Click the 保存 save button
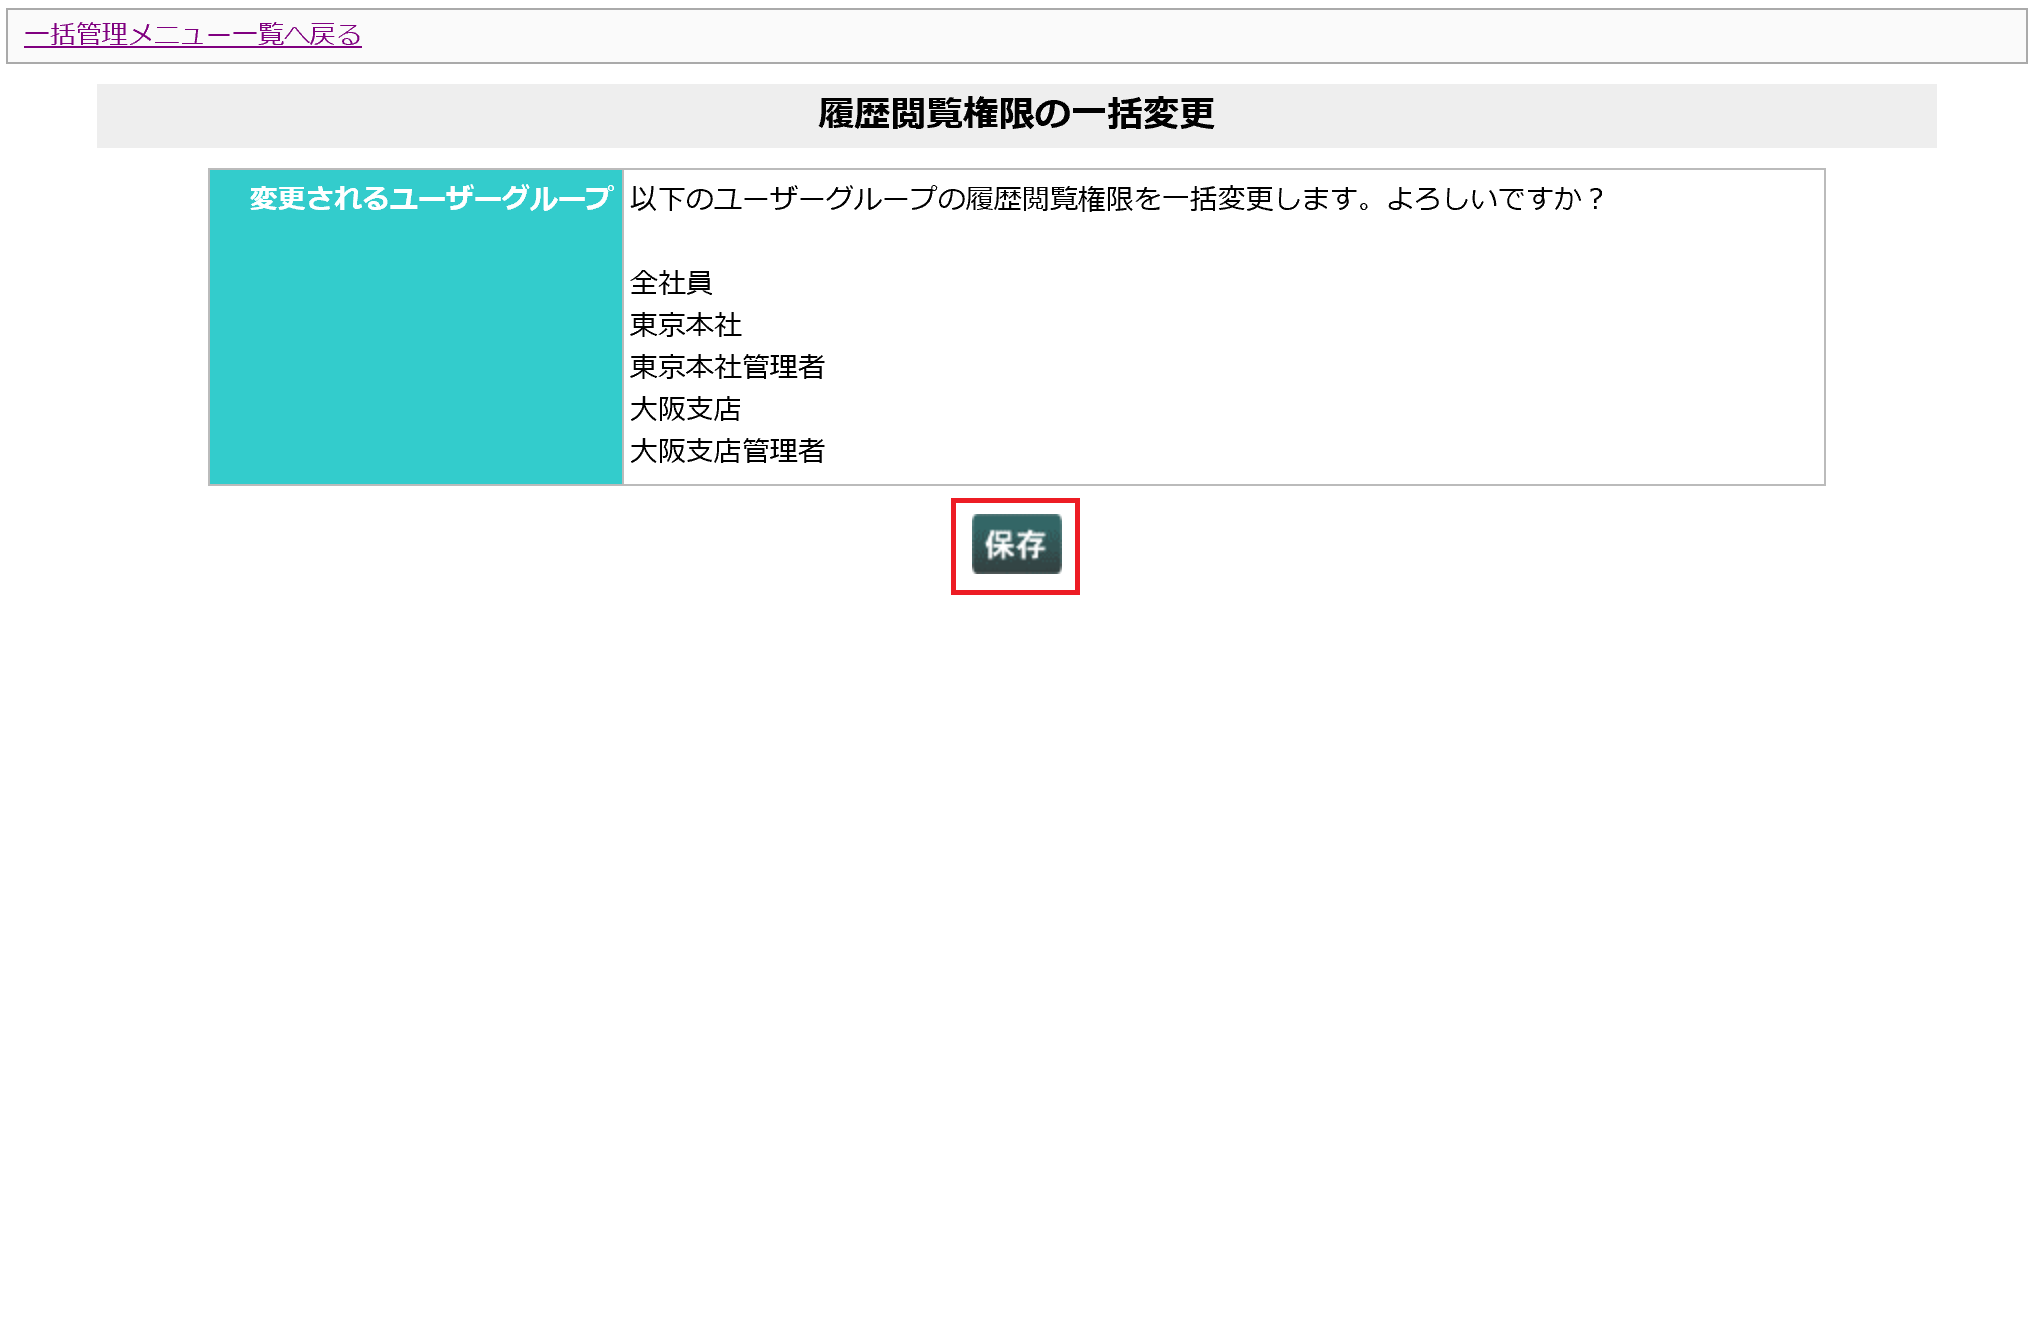The height and width of the screenshot is (1326, 2034). pyautogui.click(x=1016, y=544)
